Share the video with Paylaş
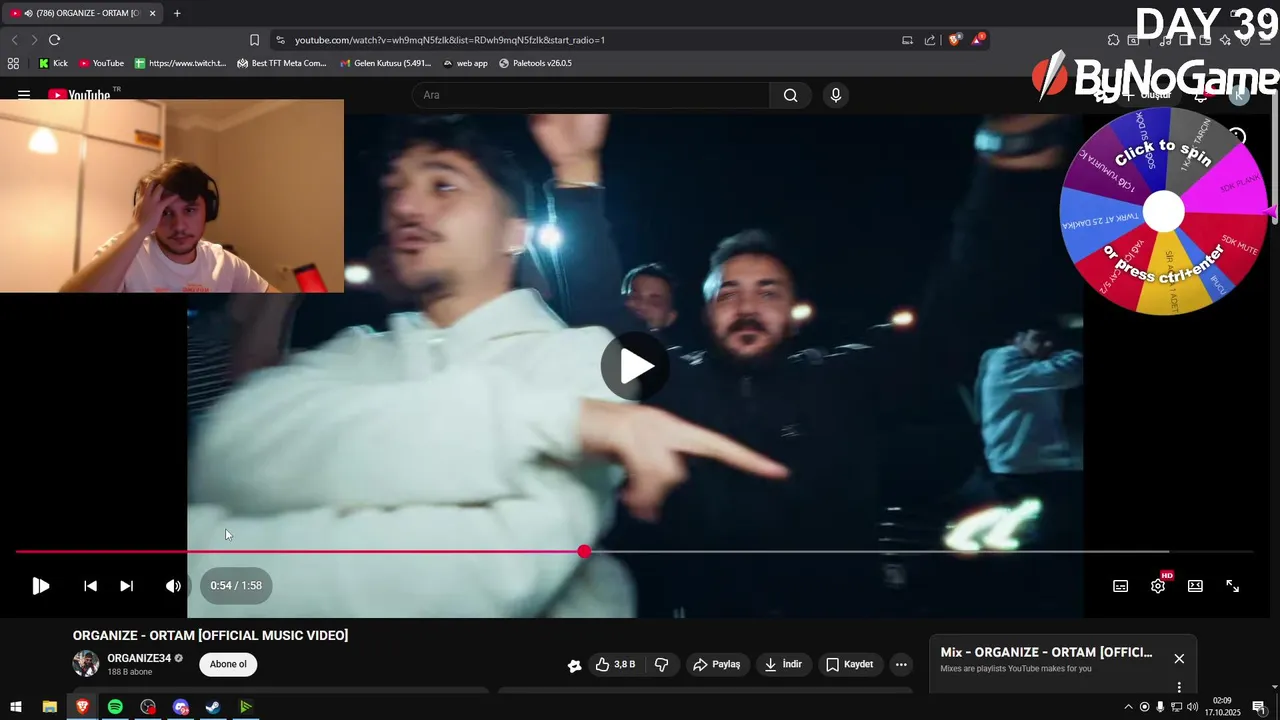 coord(717,664)
